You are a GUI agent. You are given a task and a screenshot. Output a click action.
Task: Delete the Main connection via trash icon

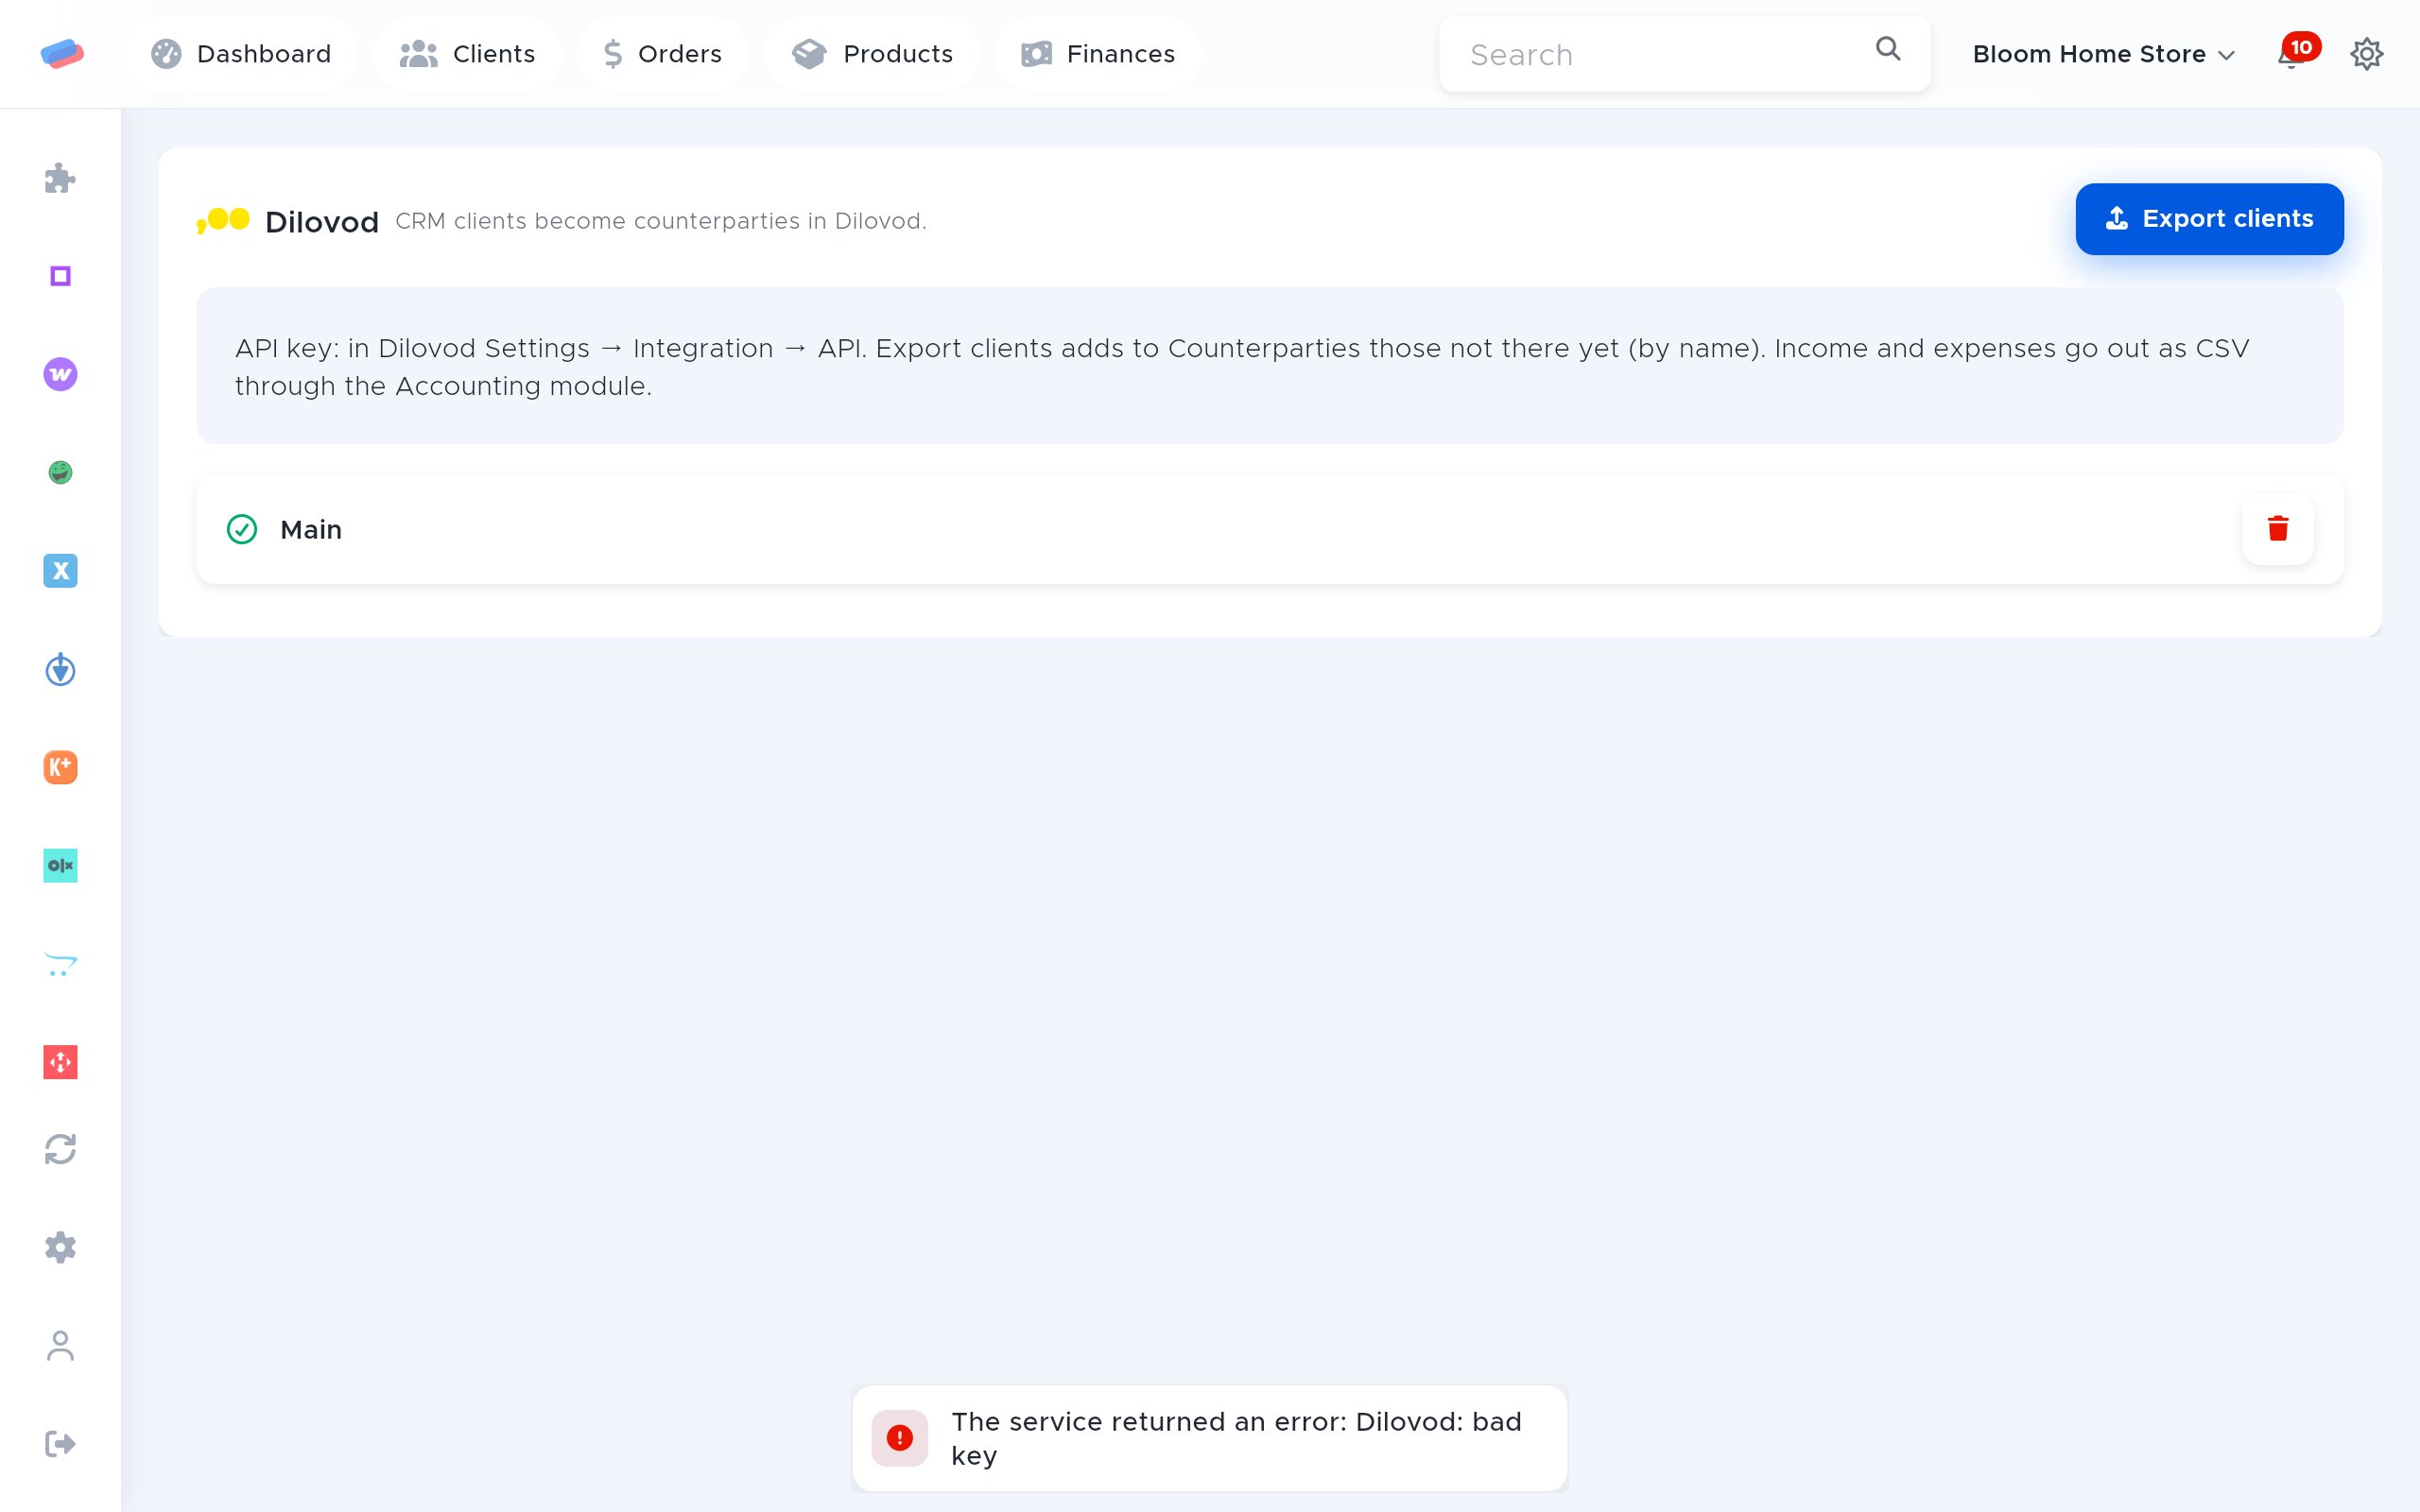2278,529
